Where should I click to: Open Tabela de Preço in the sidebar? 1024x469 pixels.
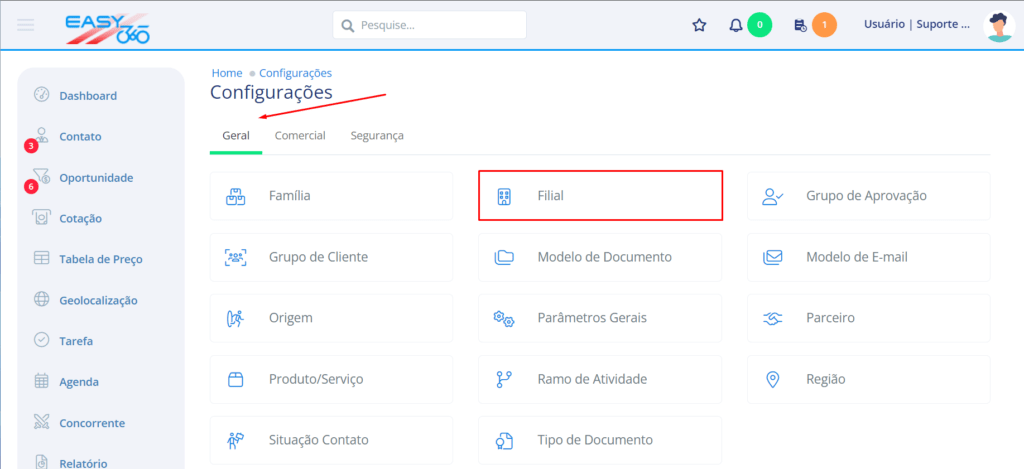pos(101,259)
